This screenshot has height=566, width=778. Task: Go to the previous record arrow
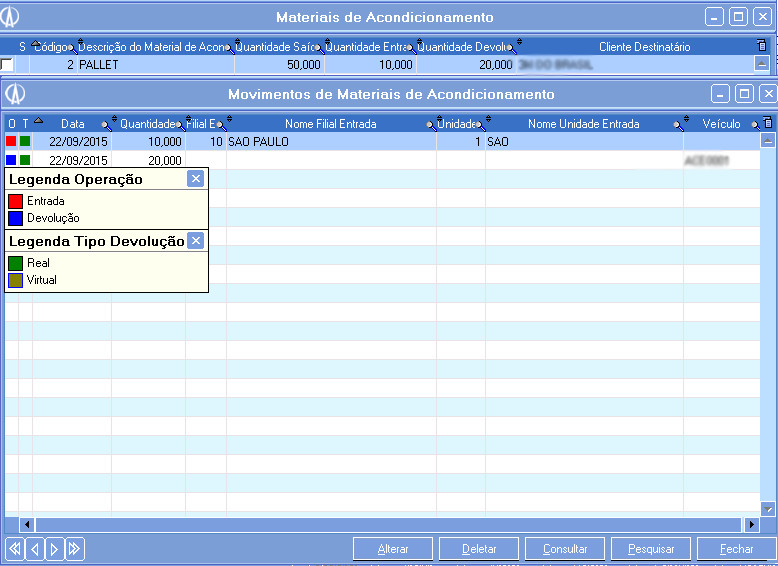pyautogui.click(x=34, y=548)
